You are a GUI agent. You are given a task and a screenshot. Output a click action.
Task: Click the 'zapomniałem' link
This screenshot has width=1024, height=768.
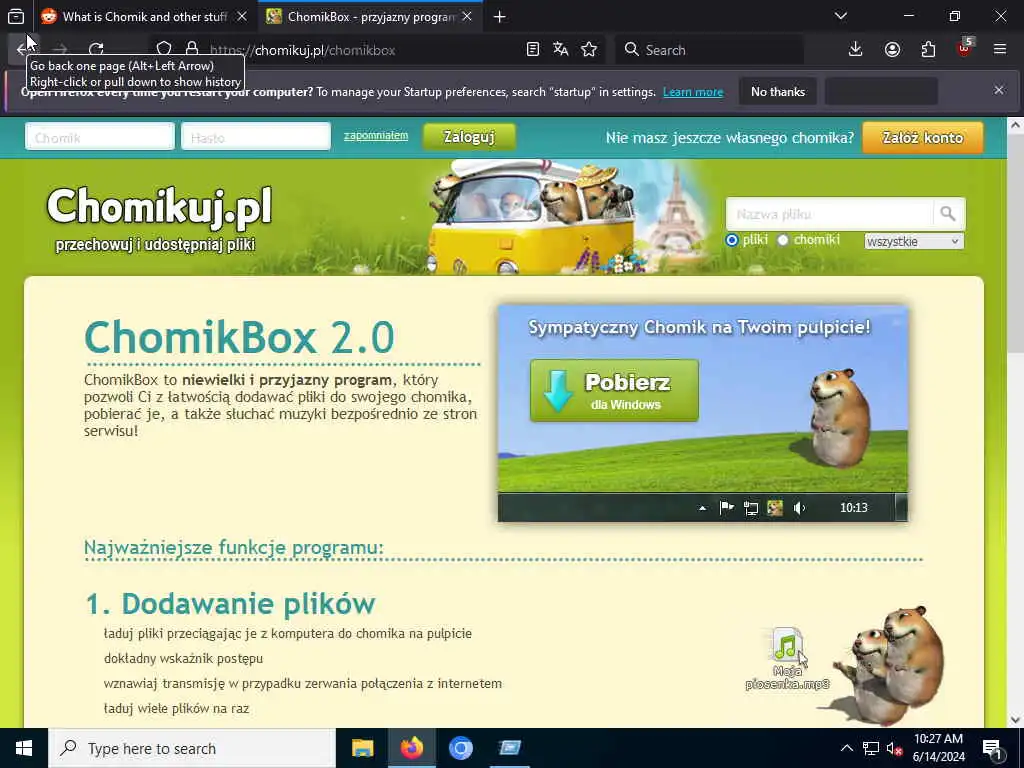click(376, 135)
